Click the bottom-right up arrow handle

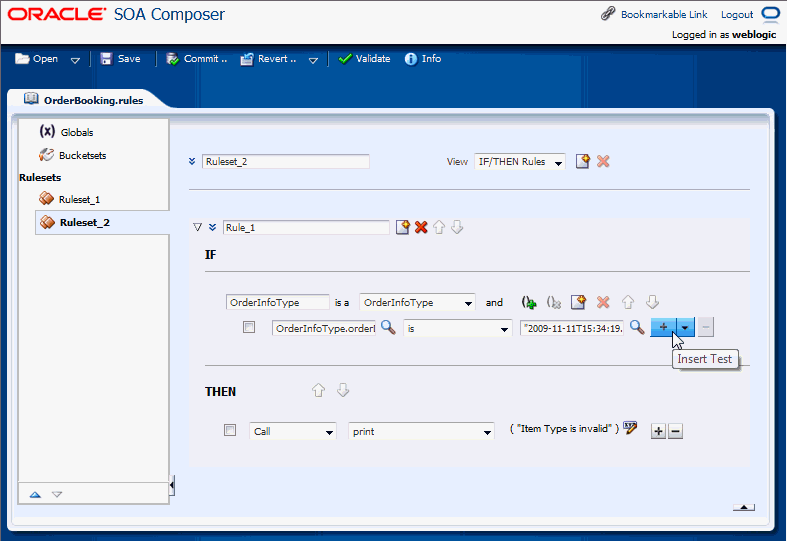click(x=744, y=507)
